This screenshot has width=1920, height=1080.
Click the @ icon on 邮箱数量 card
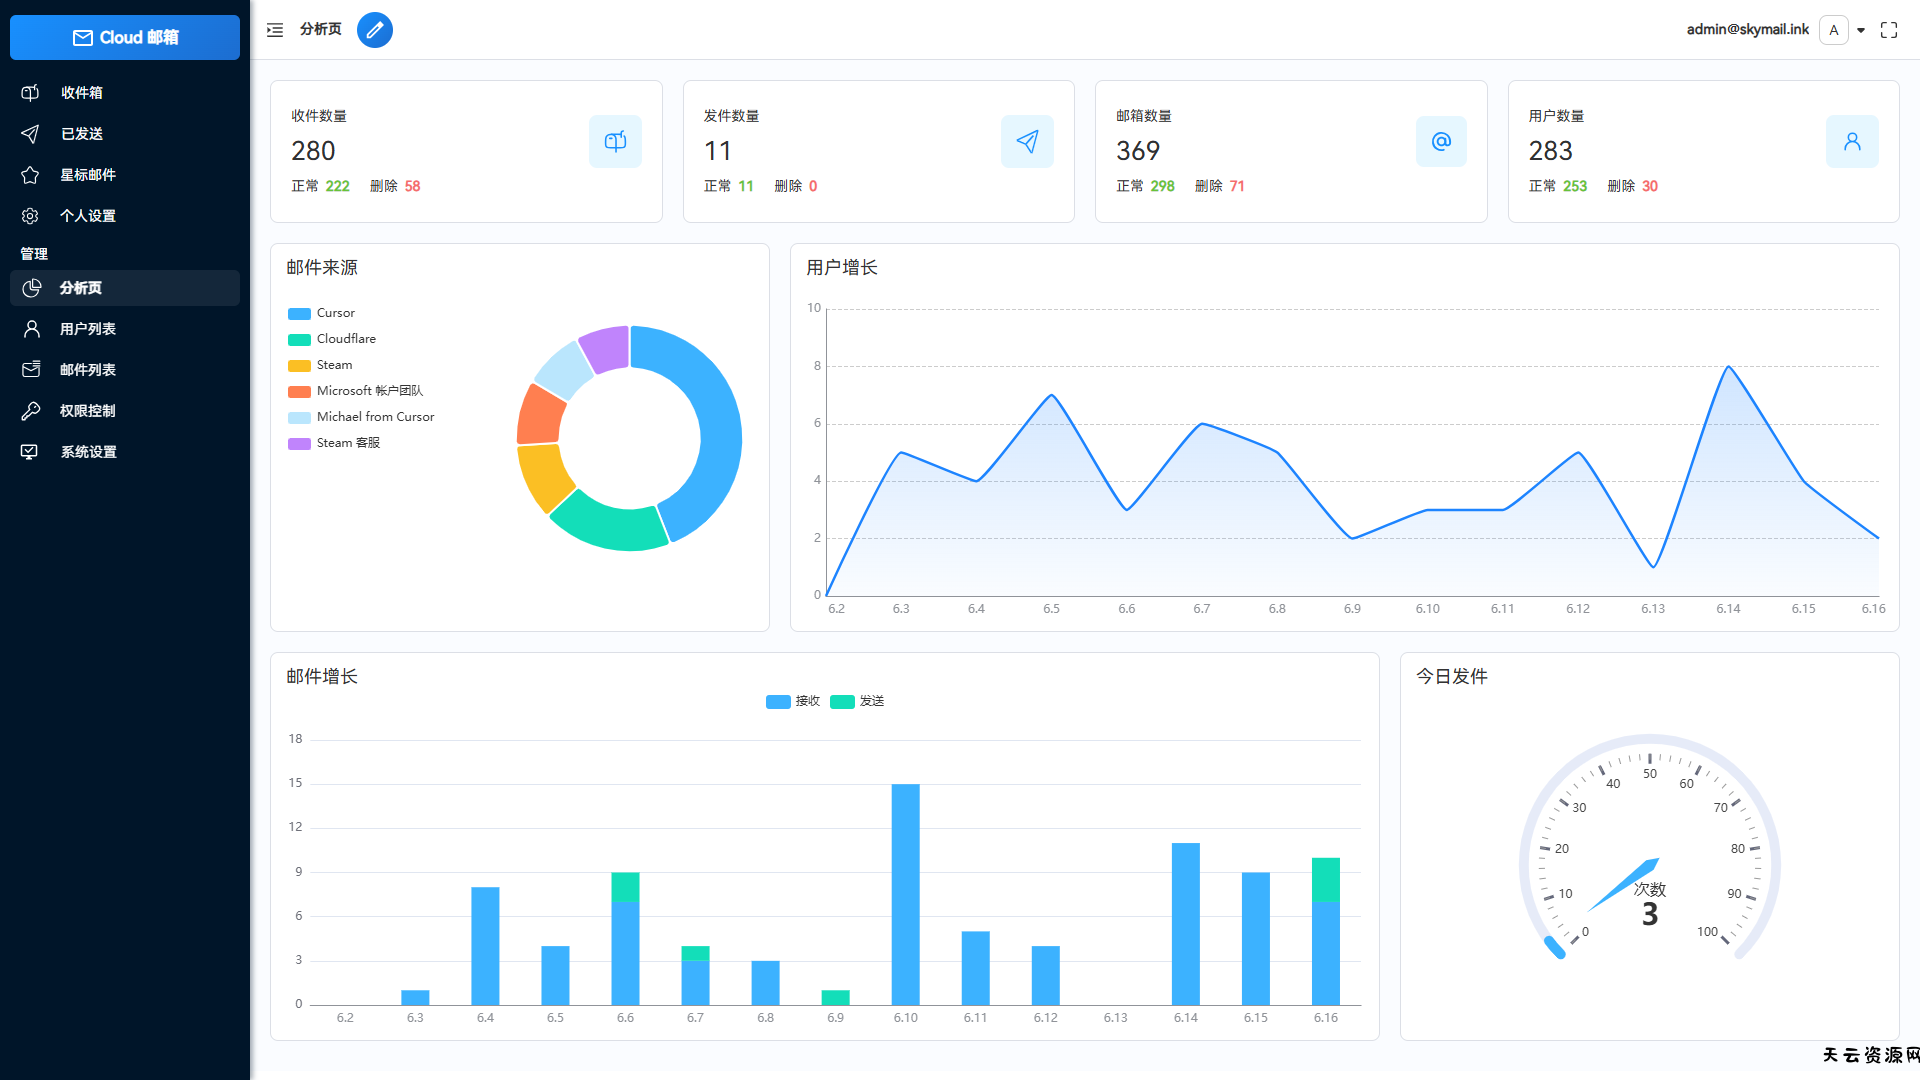point(1440,141)
